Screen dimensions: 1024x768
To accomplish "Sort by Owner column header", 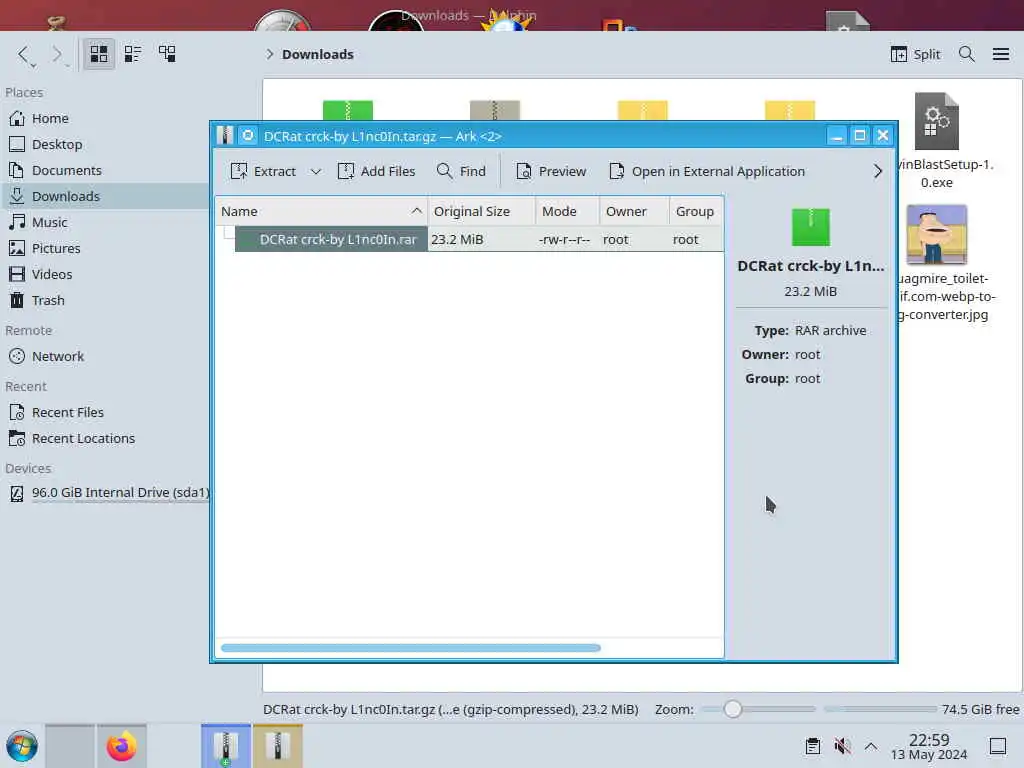I will 633,212.
